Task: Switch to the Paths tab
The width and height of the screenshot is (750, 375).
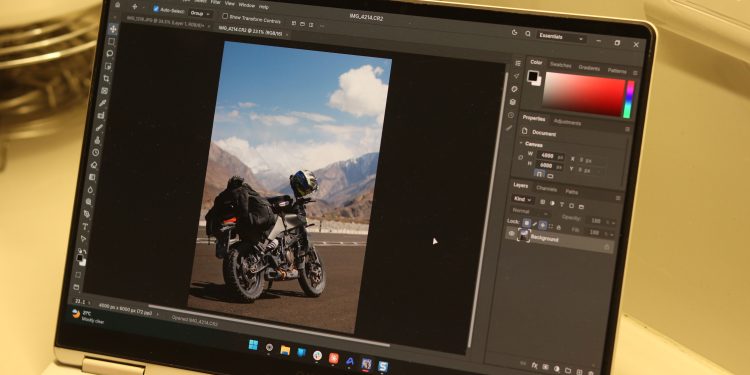Action: pyautogui.click(x=572, y=192)
